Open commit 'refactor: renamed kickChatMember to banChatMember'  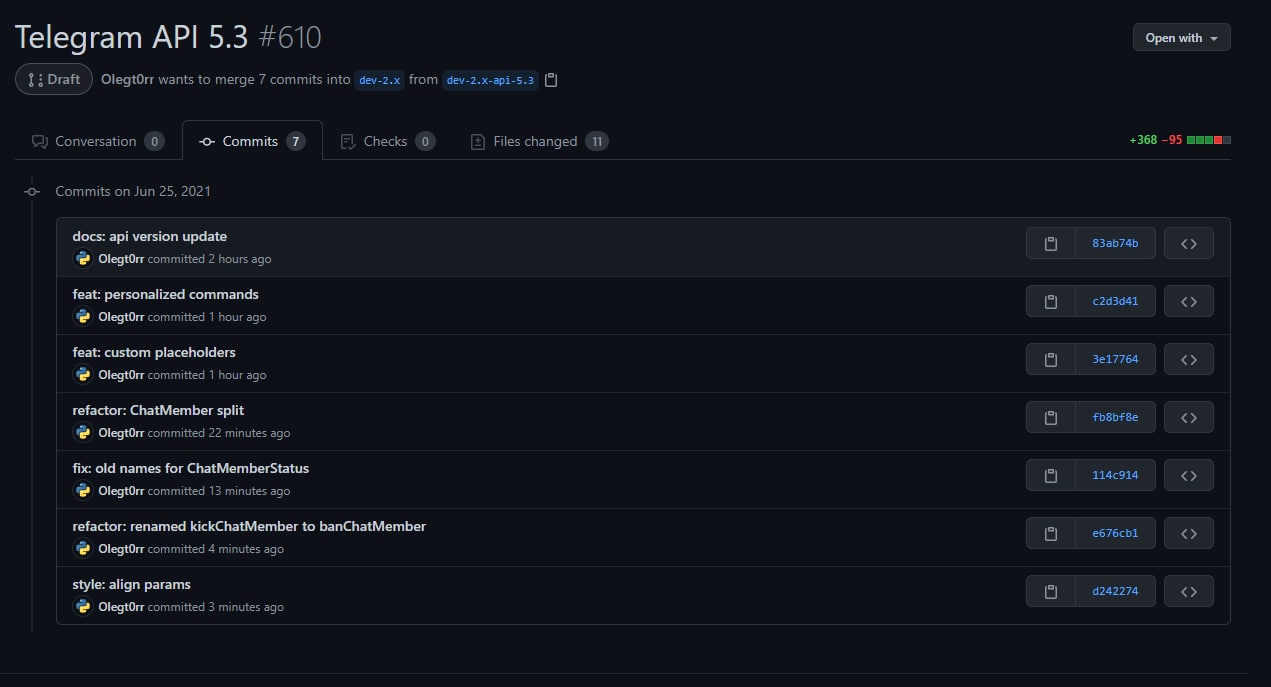(250, 527)
